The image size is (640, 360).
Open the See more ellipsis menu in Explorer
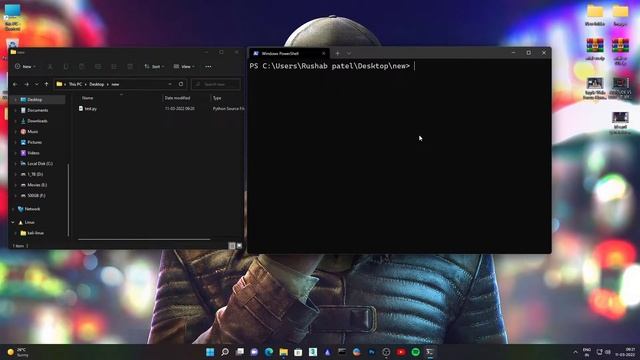click(x=208, y=67)
